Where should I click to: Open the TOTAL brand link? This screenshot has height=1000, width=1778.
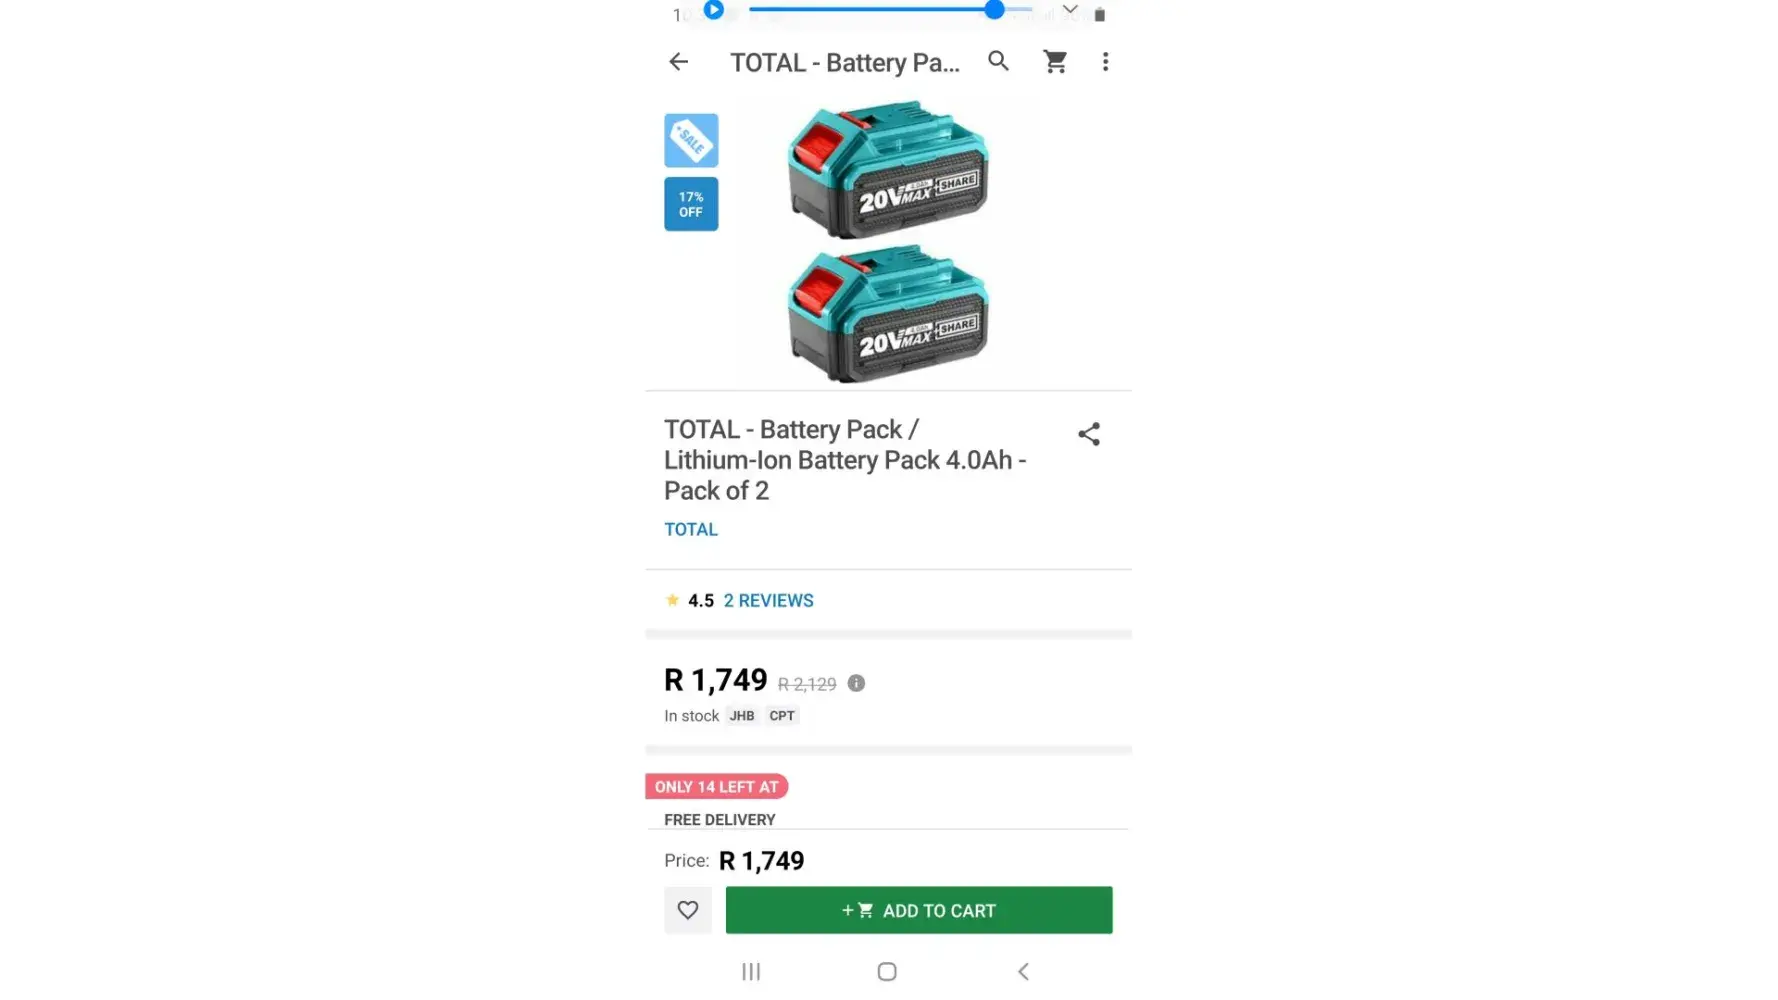[691, 530]
